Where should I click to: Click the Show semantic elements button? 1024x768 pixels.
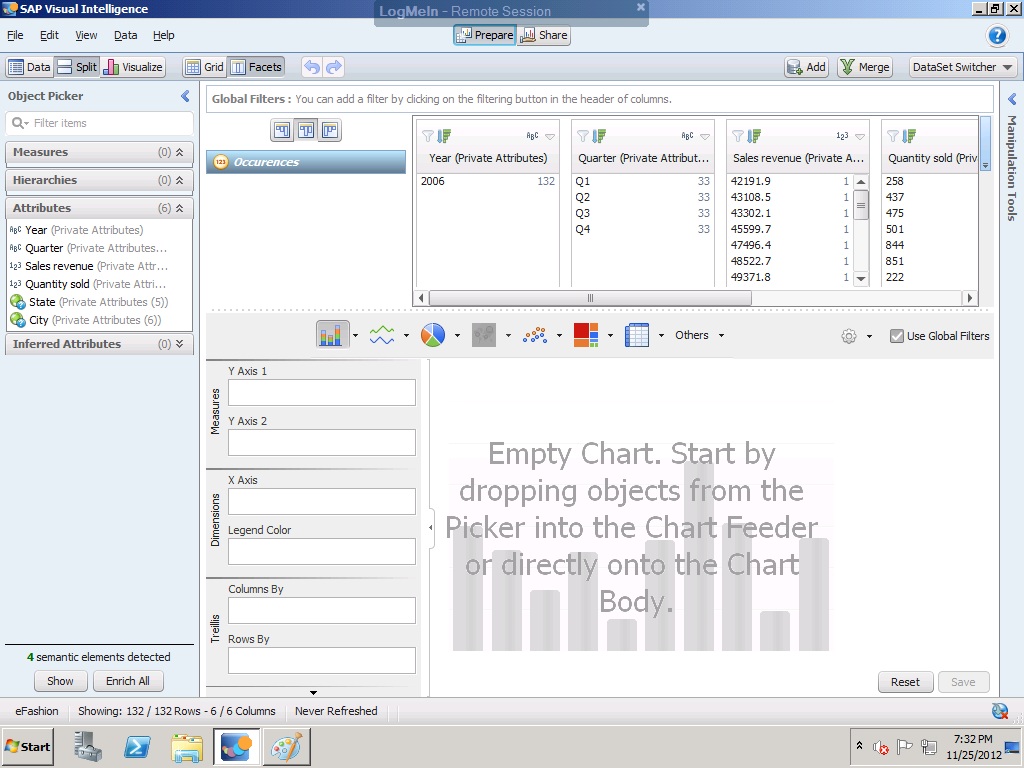[60, 681]
